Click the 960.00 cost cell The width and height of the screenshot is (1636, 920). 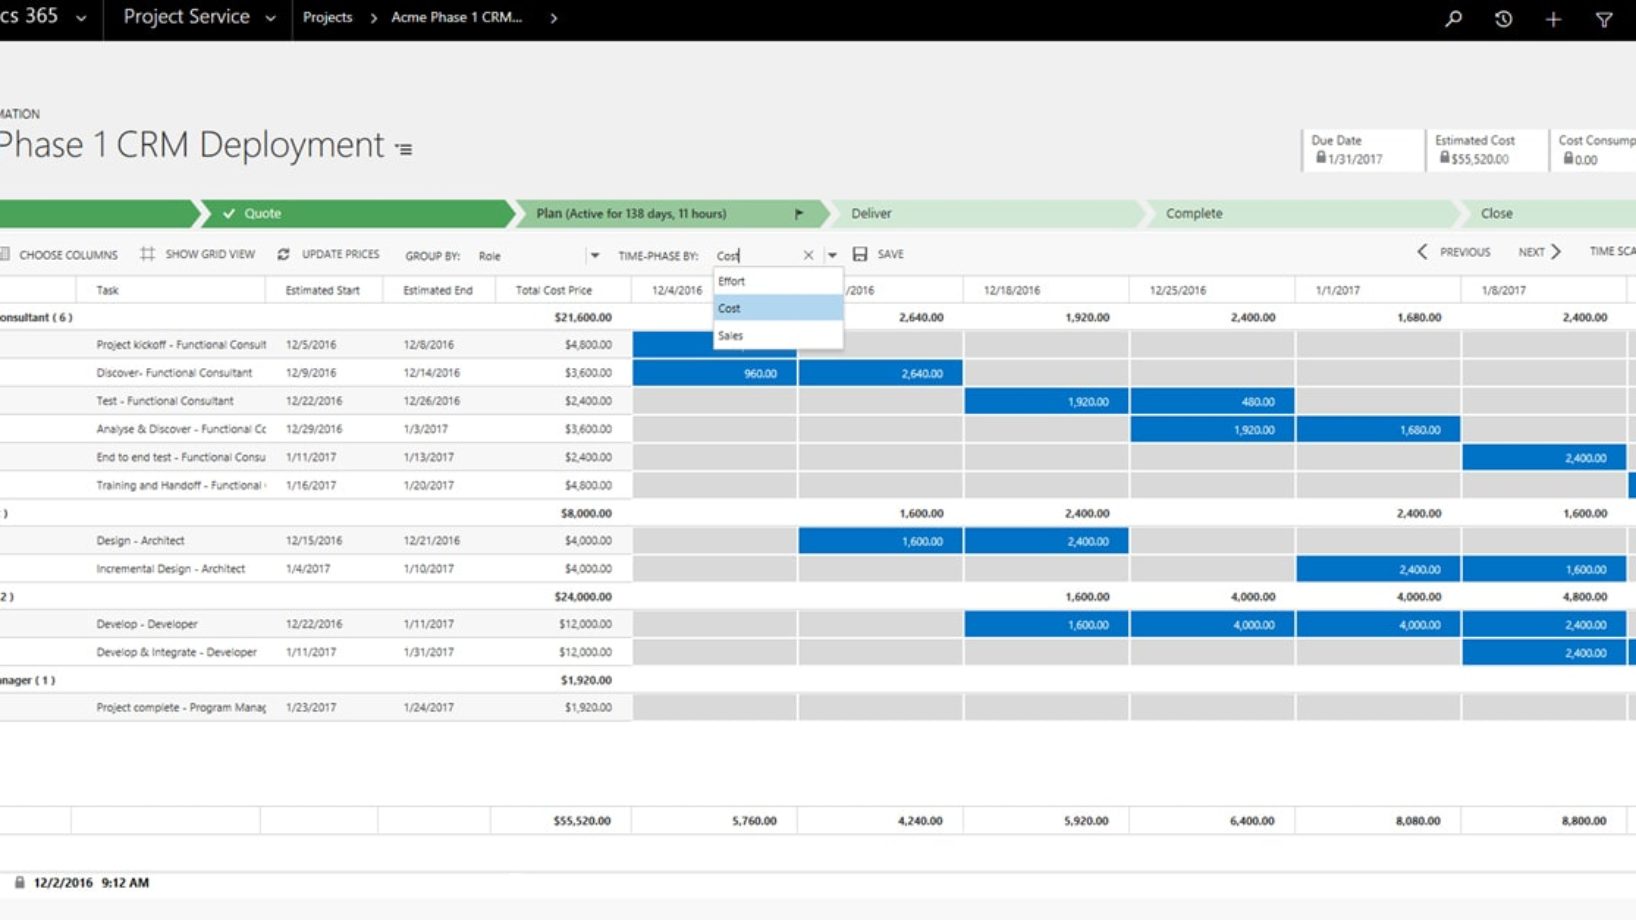714,373
